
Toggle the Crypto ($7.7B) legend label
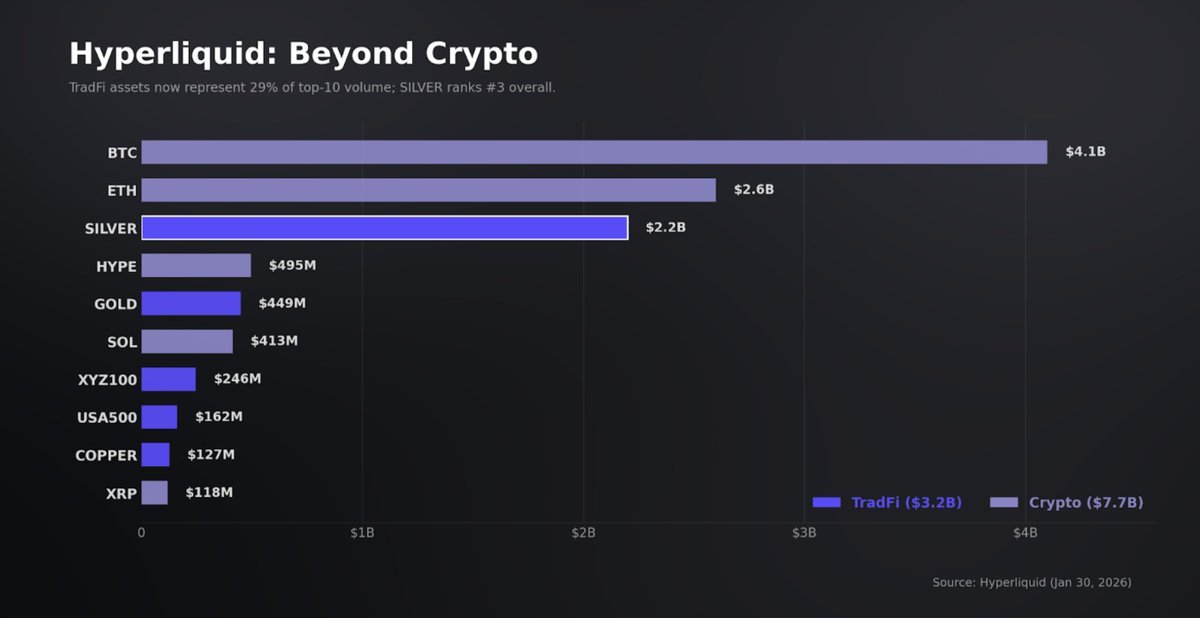click(x=1085, y=502)
